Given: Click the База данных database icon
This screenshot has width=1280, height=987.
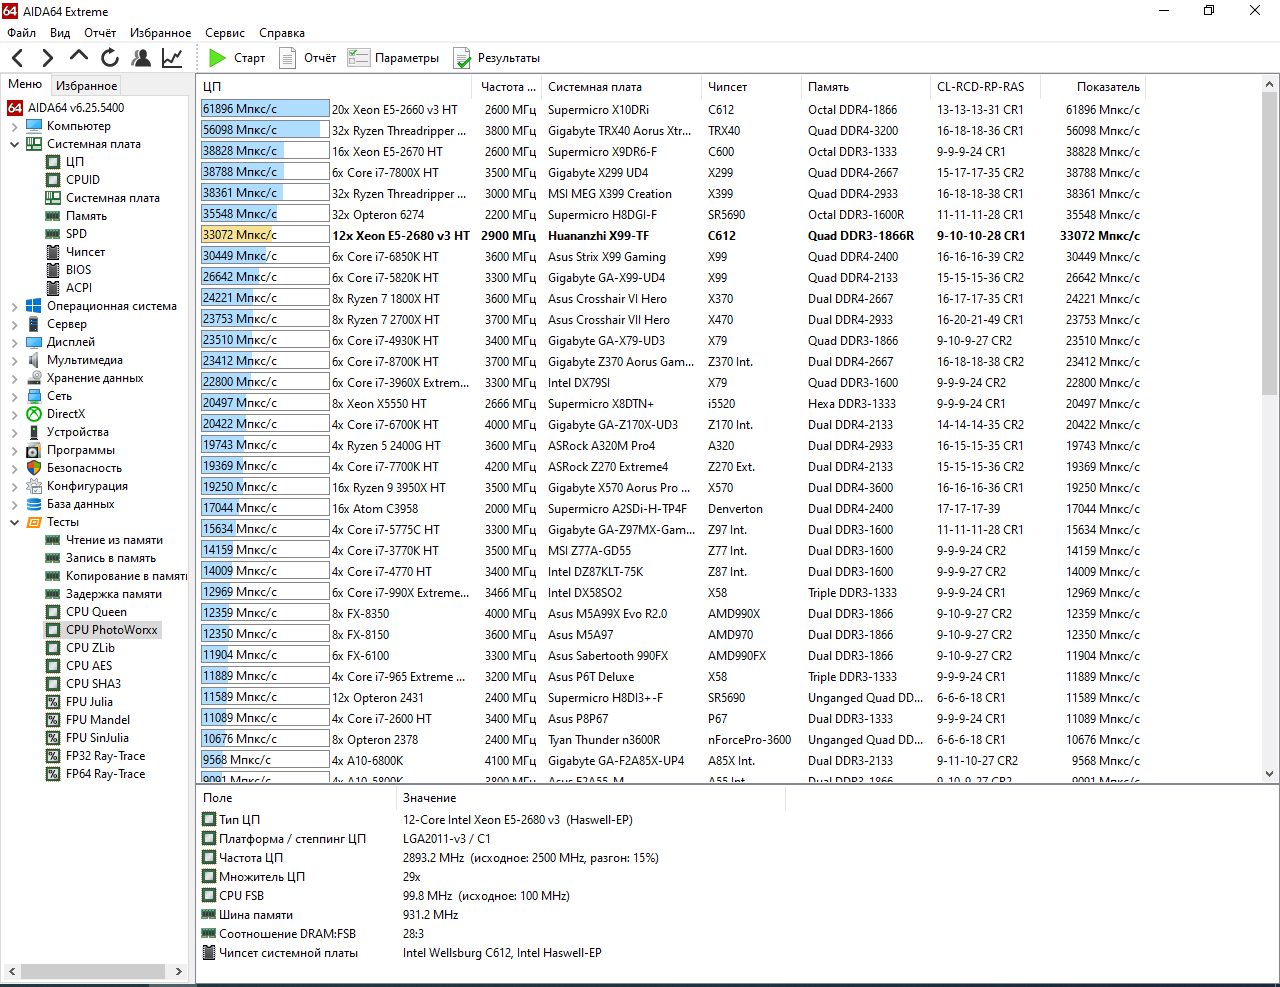Looking at the screenshot, I should (34, 504).
